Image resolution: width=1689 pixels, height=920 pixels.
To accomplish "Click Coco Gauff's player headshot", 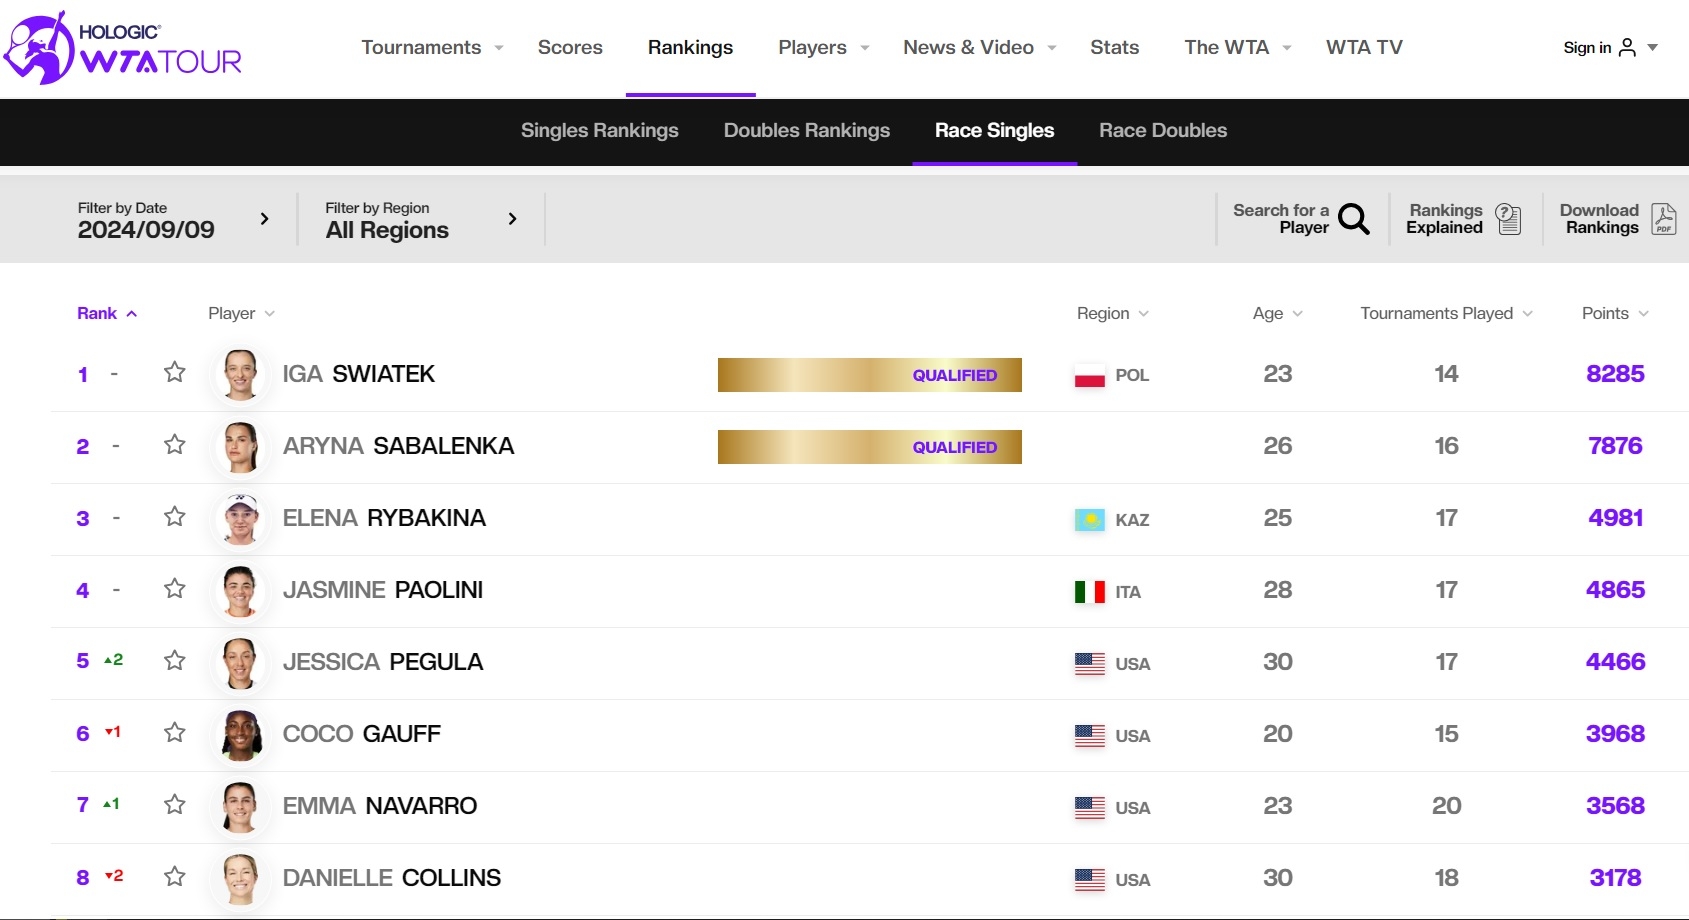I will click(240, 734).
